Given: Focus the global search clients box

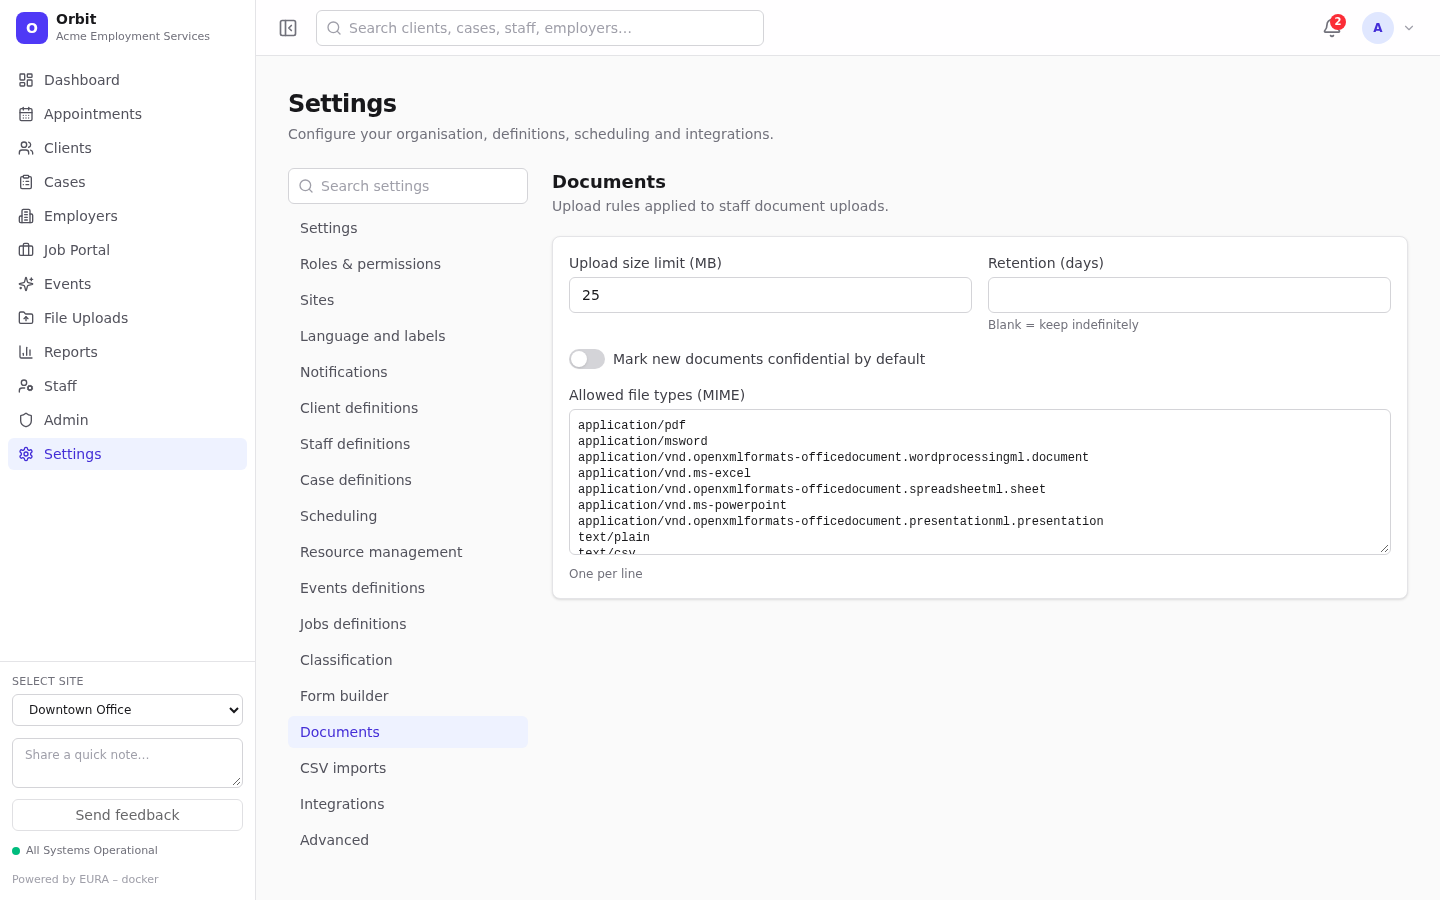Looking at the screenshot, I should (x=540, y=28).
